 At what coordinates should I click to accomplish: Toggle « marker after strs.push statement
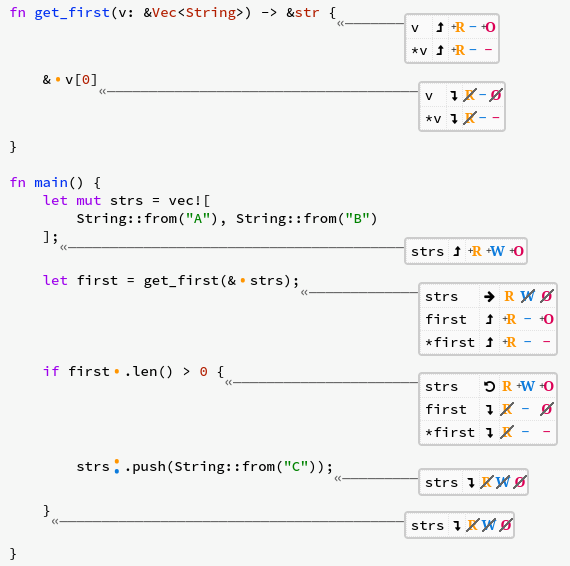click(338, 478)
